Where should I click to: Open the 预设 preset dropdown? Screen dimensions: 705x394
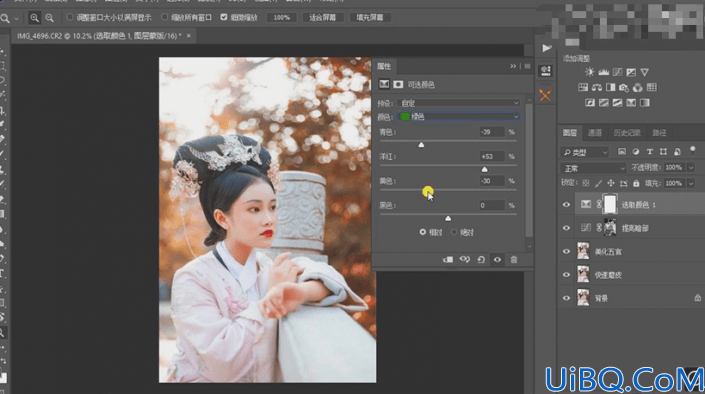click(x=458, y=103)
